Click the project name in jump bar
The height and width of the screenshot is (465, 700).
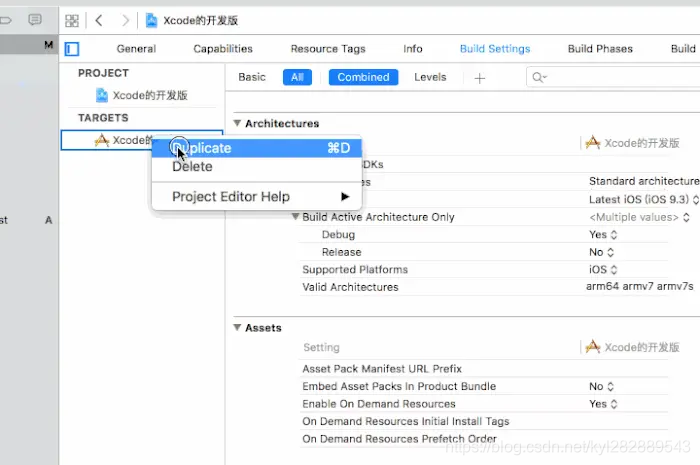(200, 21)
